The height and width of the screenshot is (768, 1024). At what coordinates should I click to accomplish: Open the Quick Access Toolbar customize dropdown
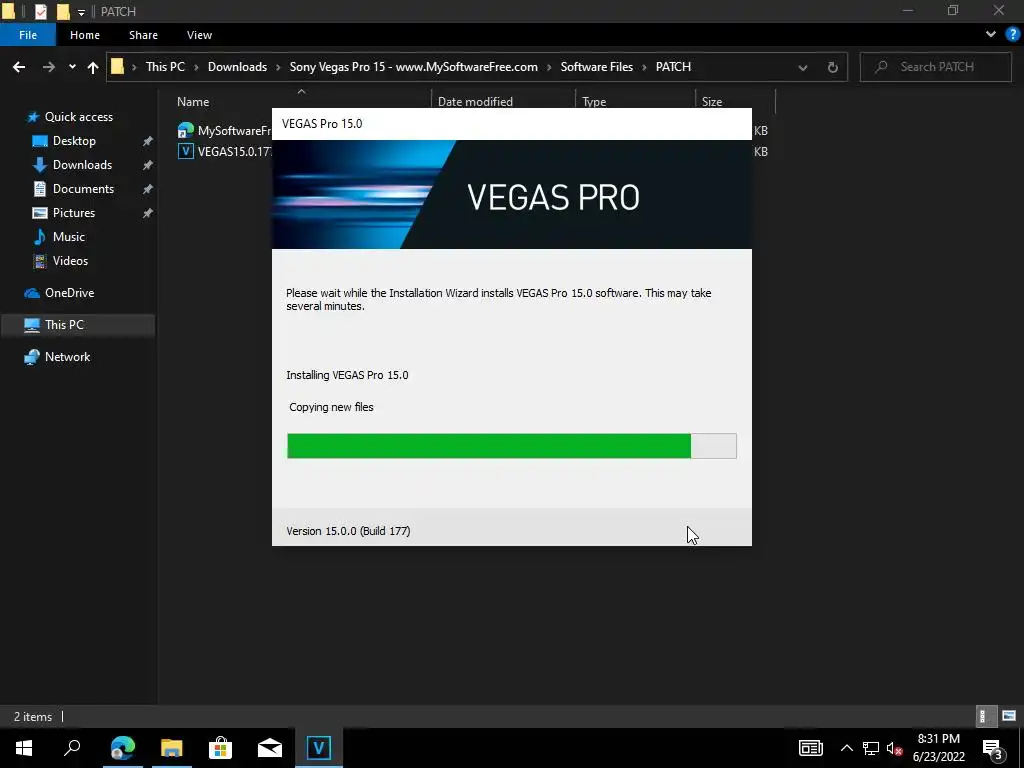tap(81, 12)
